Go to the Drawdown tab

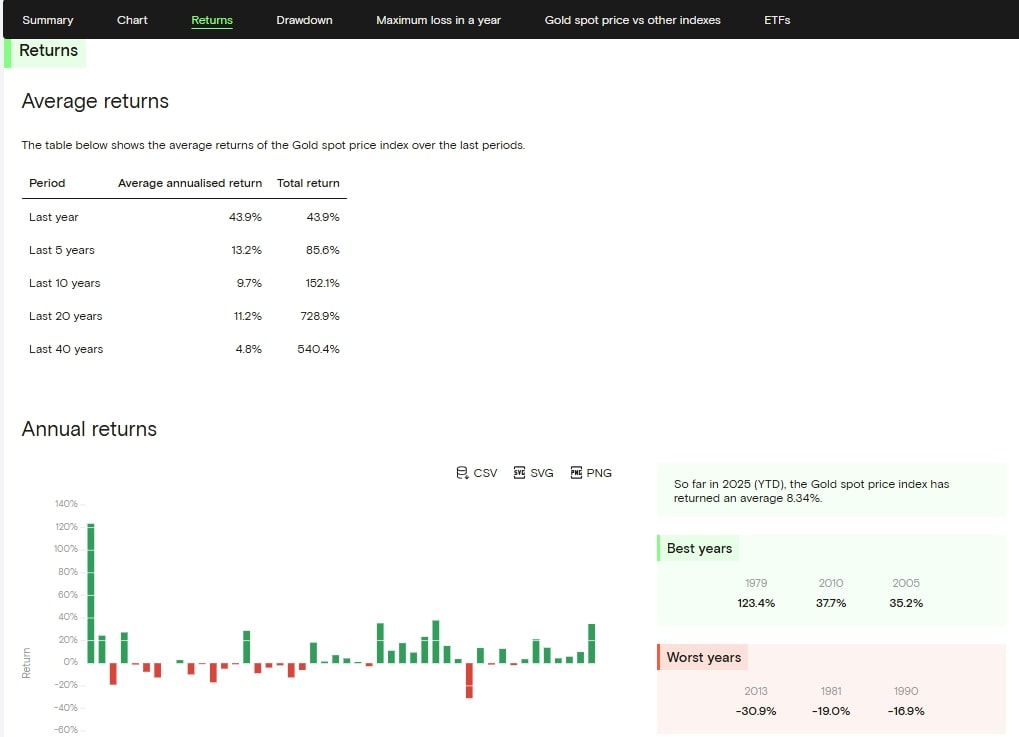point(304,20)
